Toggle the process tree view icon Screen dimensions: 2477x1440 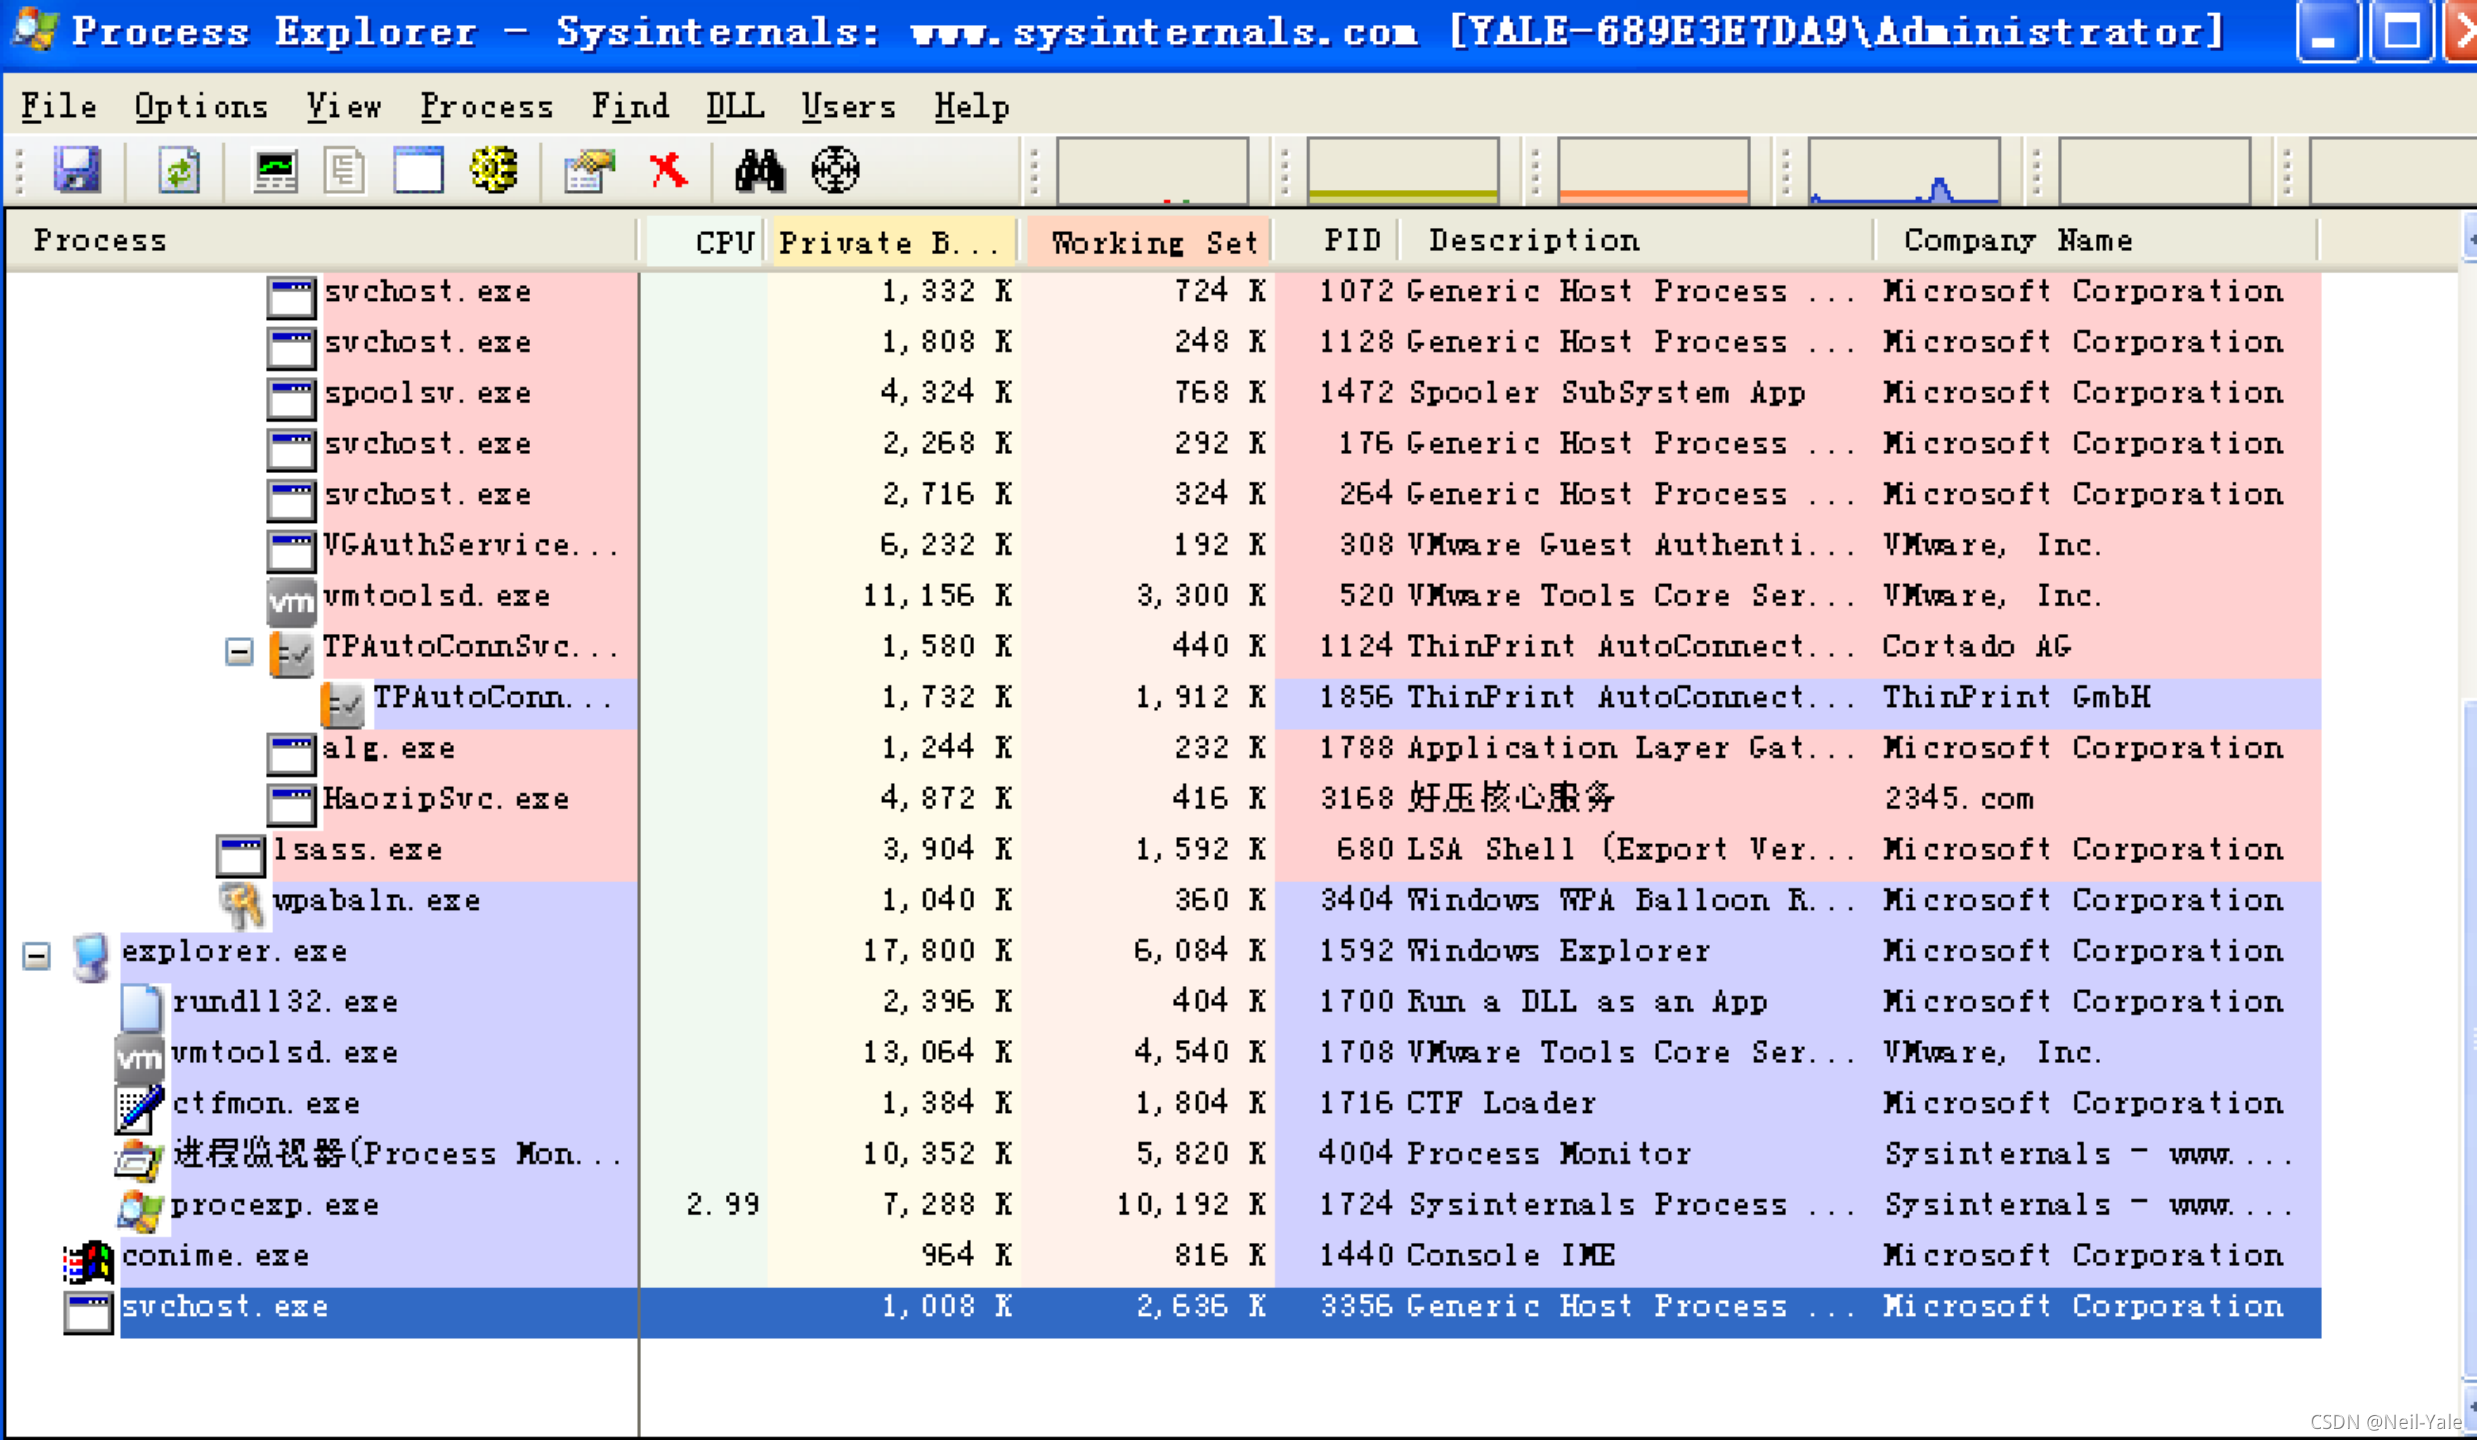point(345,171)
